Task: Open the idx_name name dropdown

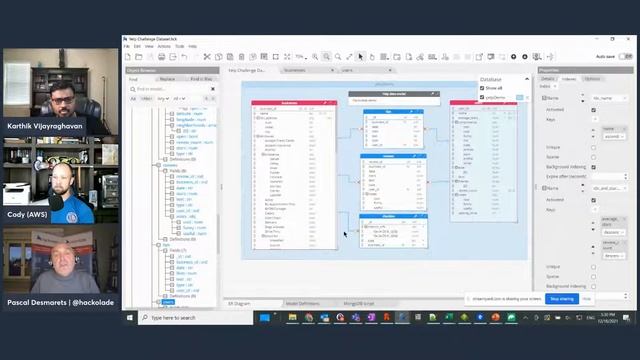Action: 610,98
